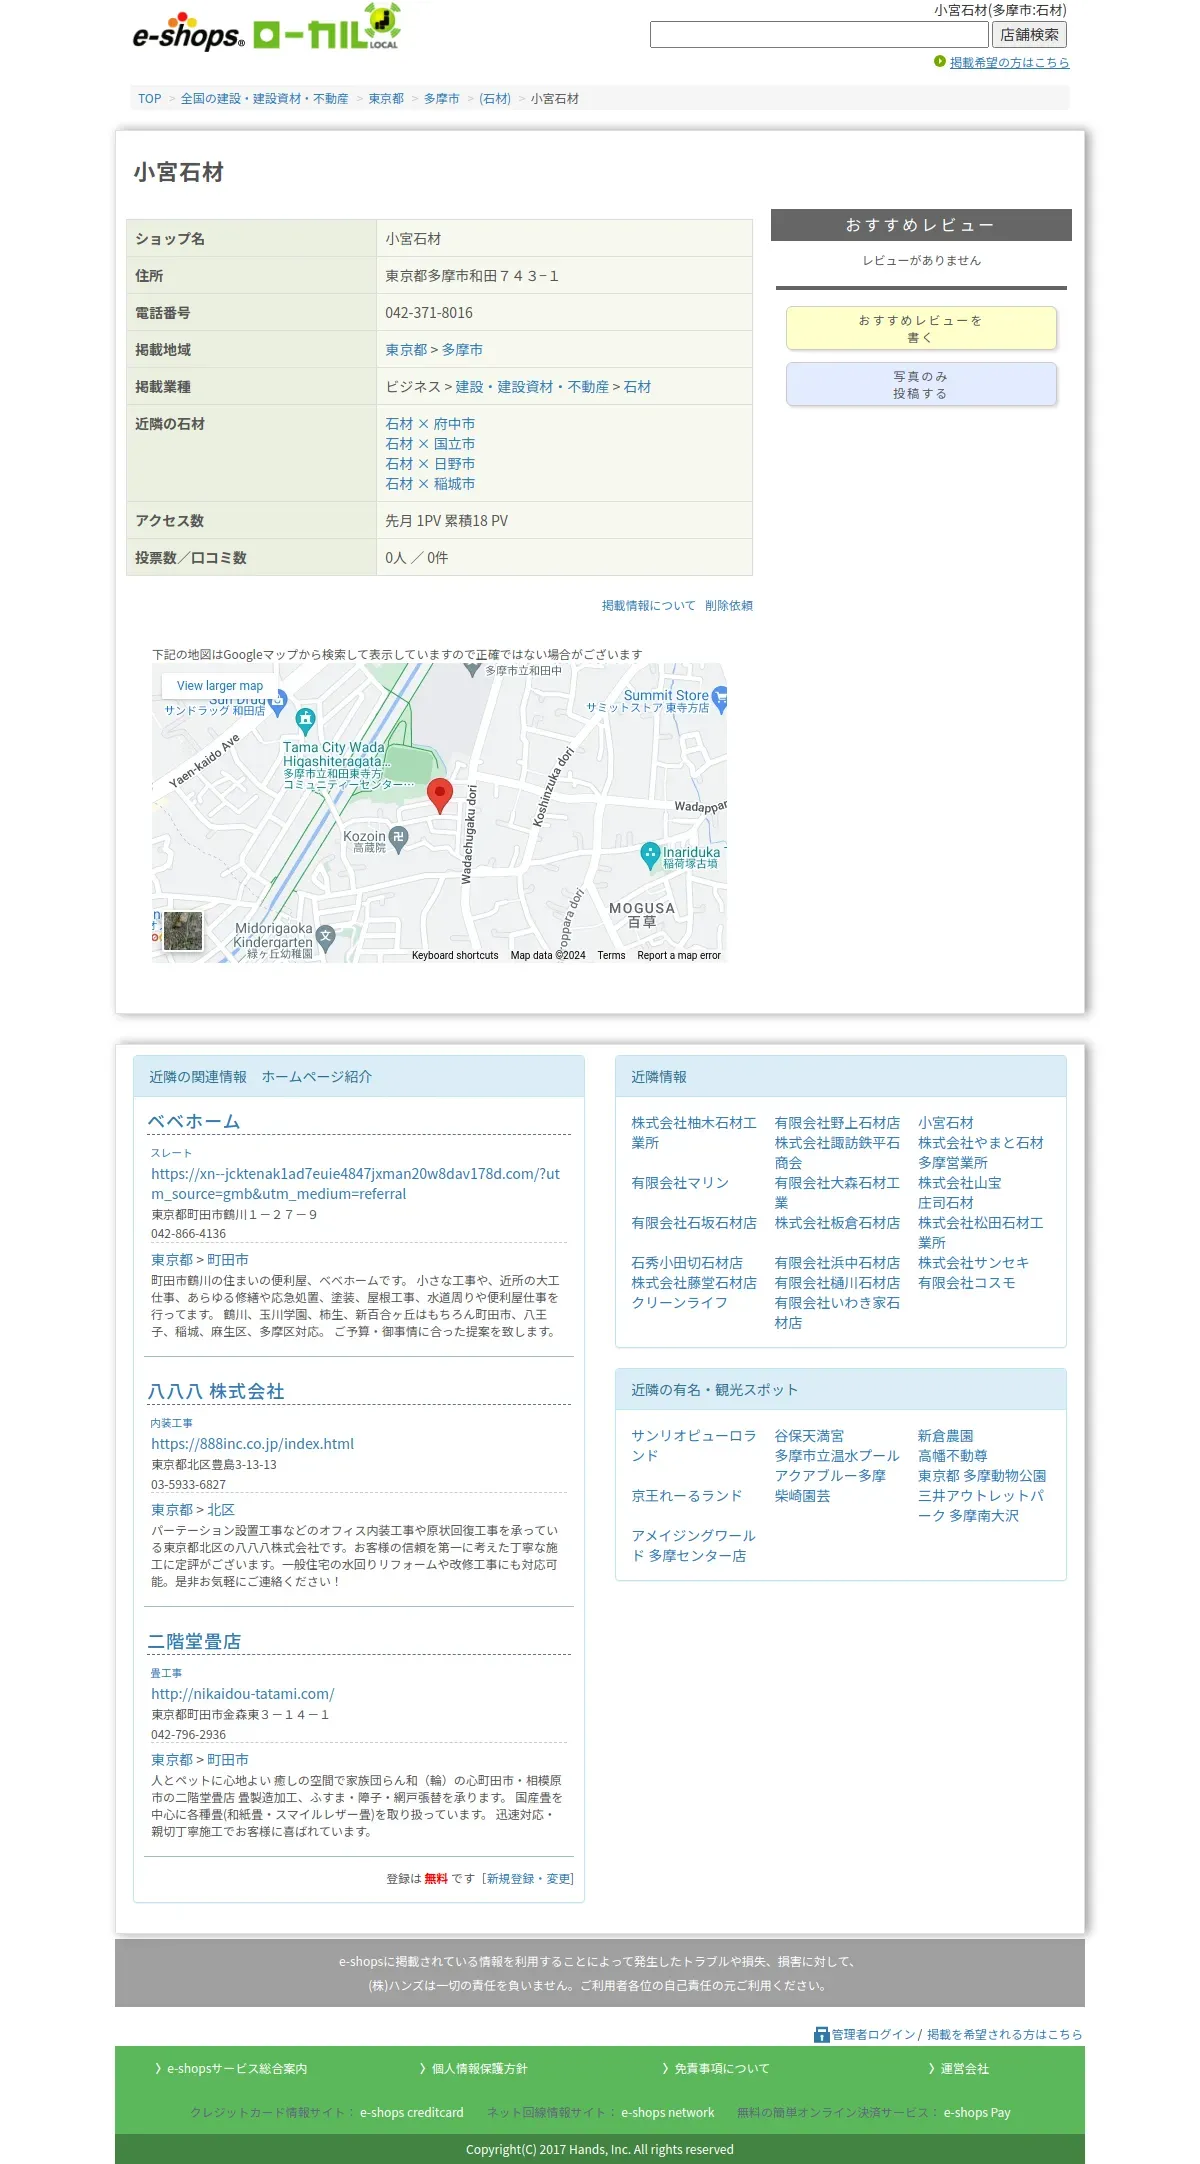Screen dimensions: 1200x2164
Task: Open 東京都 breadcrumb link
Action: 386,99
